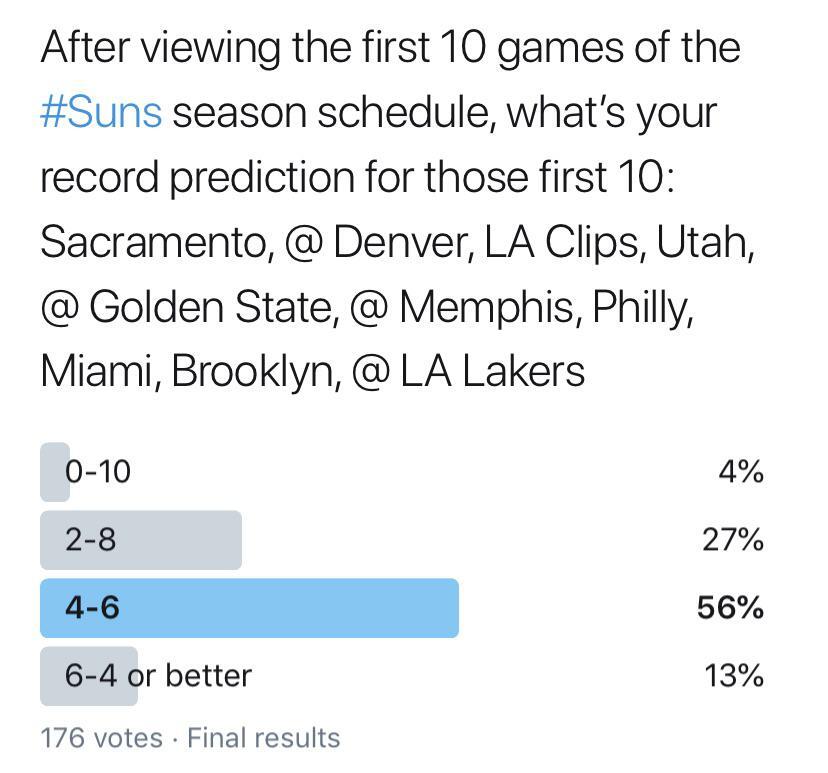Open the #Suns hashtag link
The height and width of the screenshot is (773, 828).
(101, 112)
